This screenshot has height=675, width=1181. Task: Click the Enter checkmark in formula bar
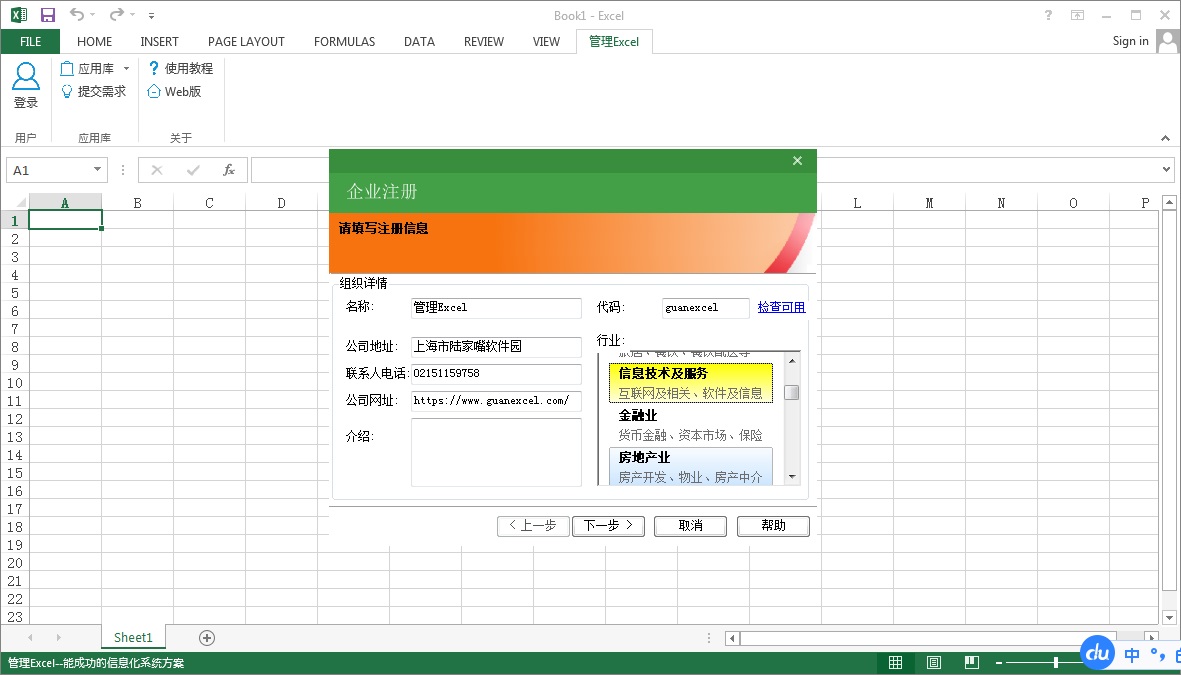[193, 170]
